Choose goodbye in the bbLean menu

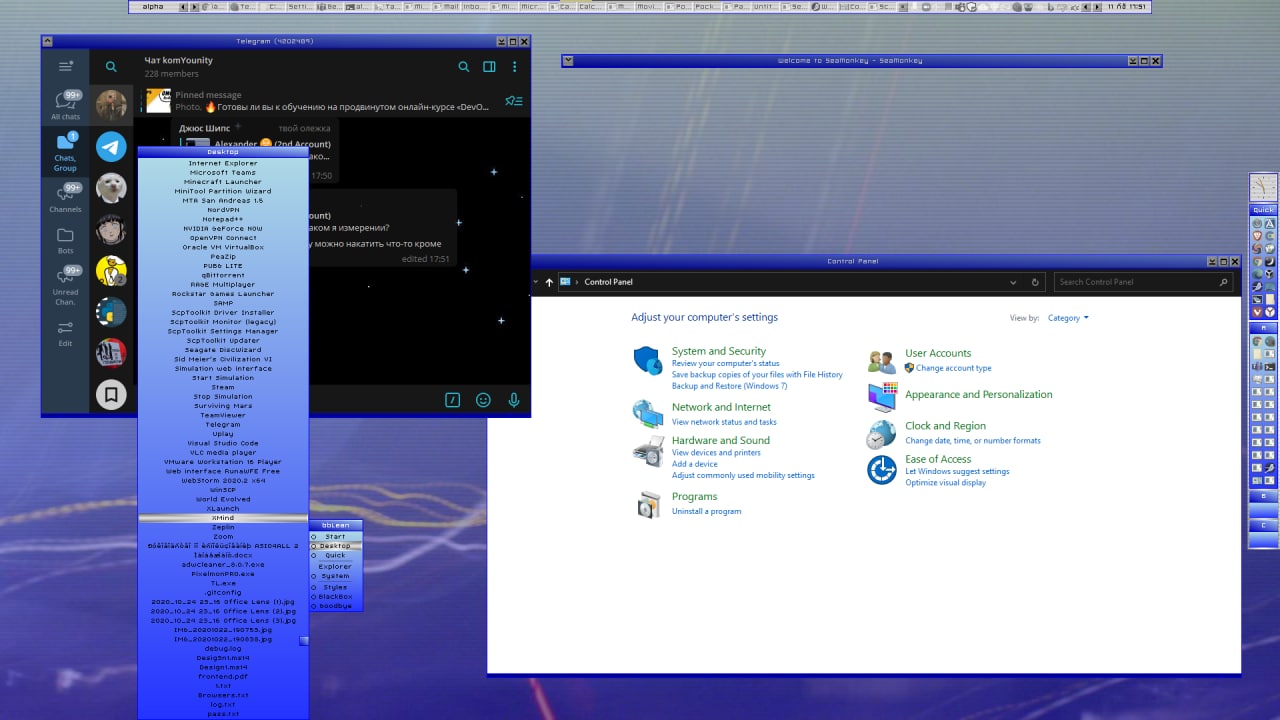click(x=335, y=606)
